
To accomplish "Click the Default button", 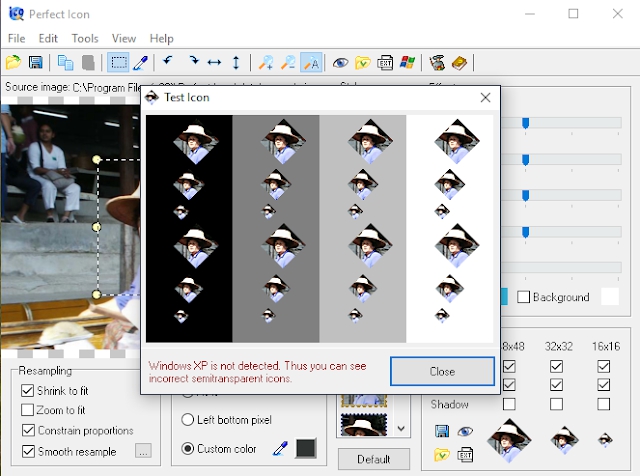I will (x=373, y=459).
